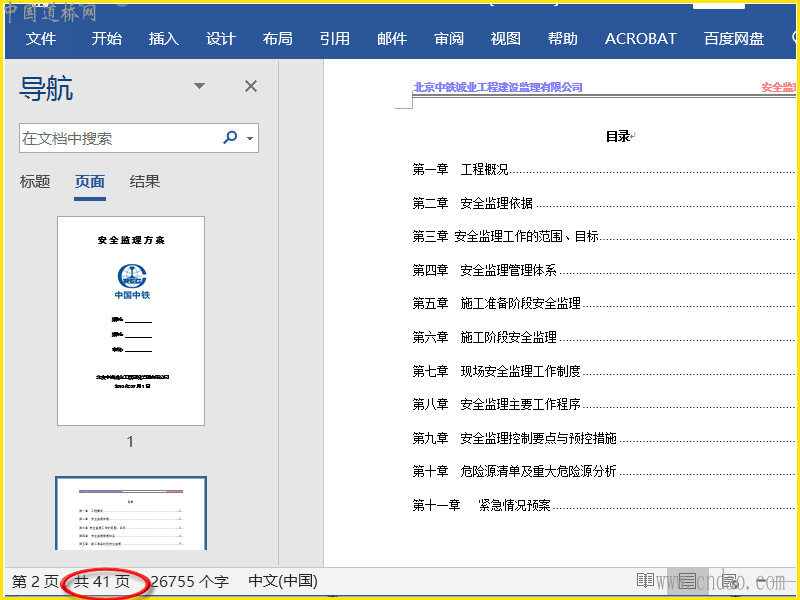Open the 布局 ribbon tab

(278, 39)
